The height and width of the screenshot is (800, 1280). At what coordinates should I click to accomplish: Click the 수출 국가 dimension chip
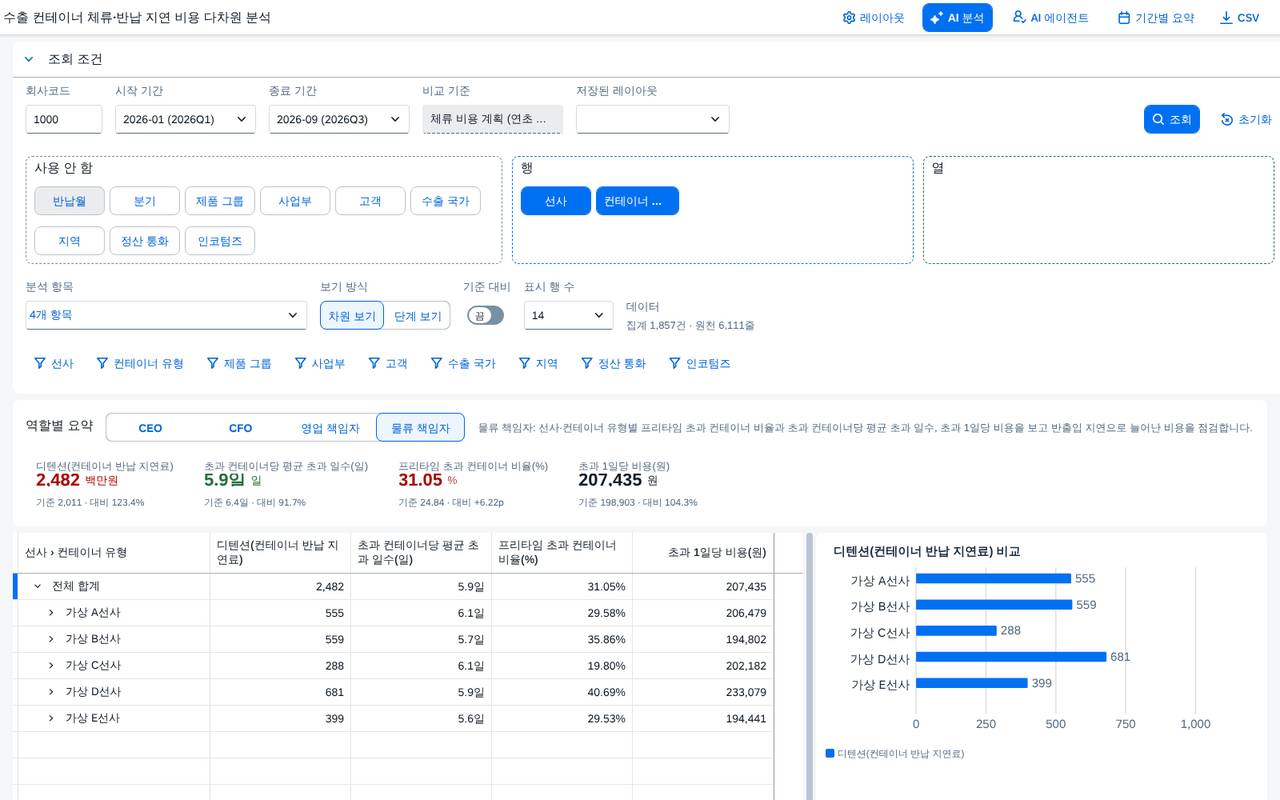(445, 201)
